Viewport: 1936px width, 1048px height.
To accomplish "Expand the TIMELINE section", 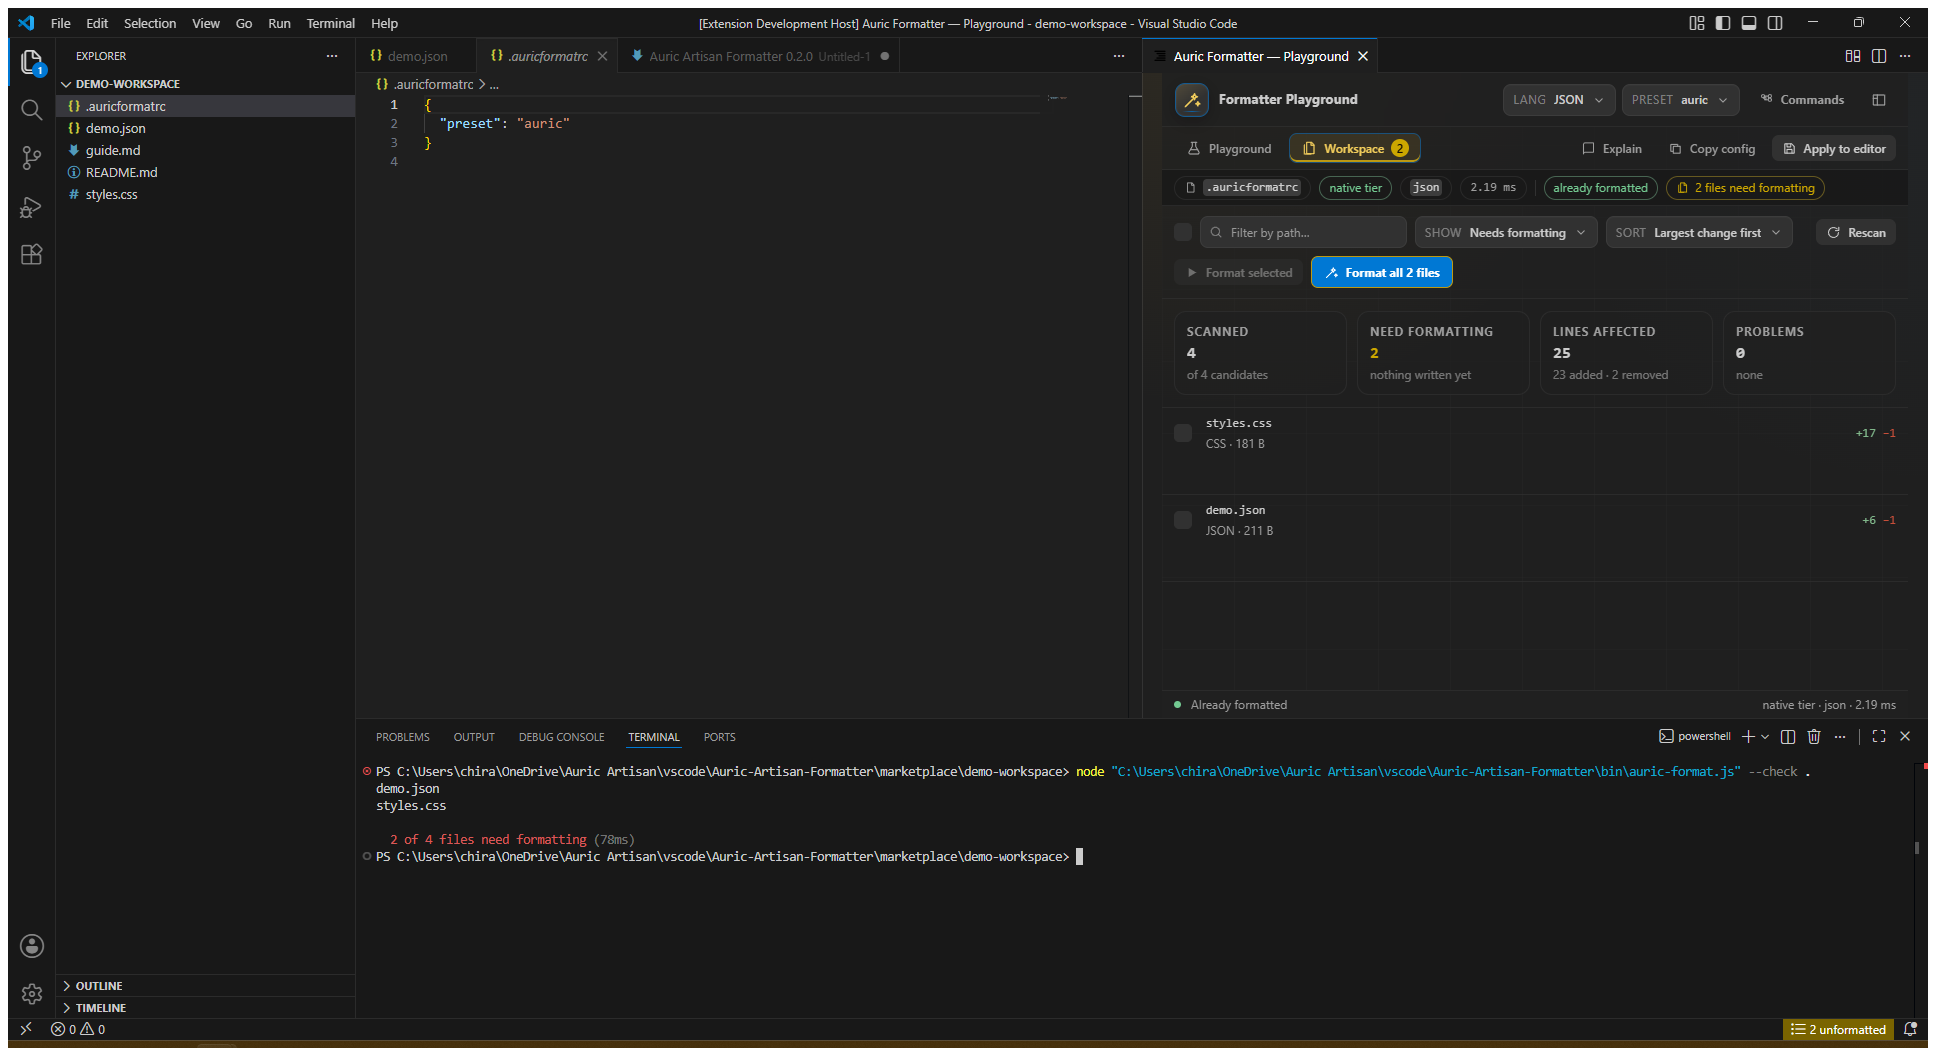I will click(x=205, y=1008).
